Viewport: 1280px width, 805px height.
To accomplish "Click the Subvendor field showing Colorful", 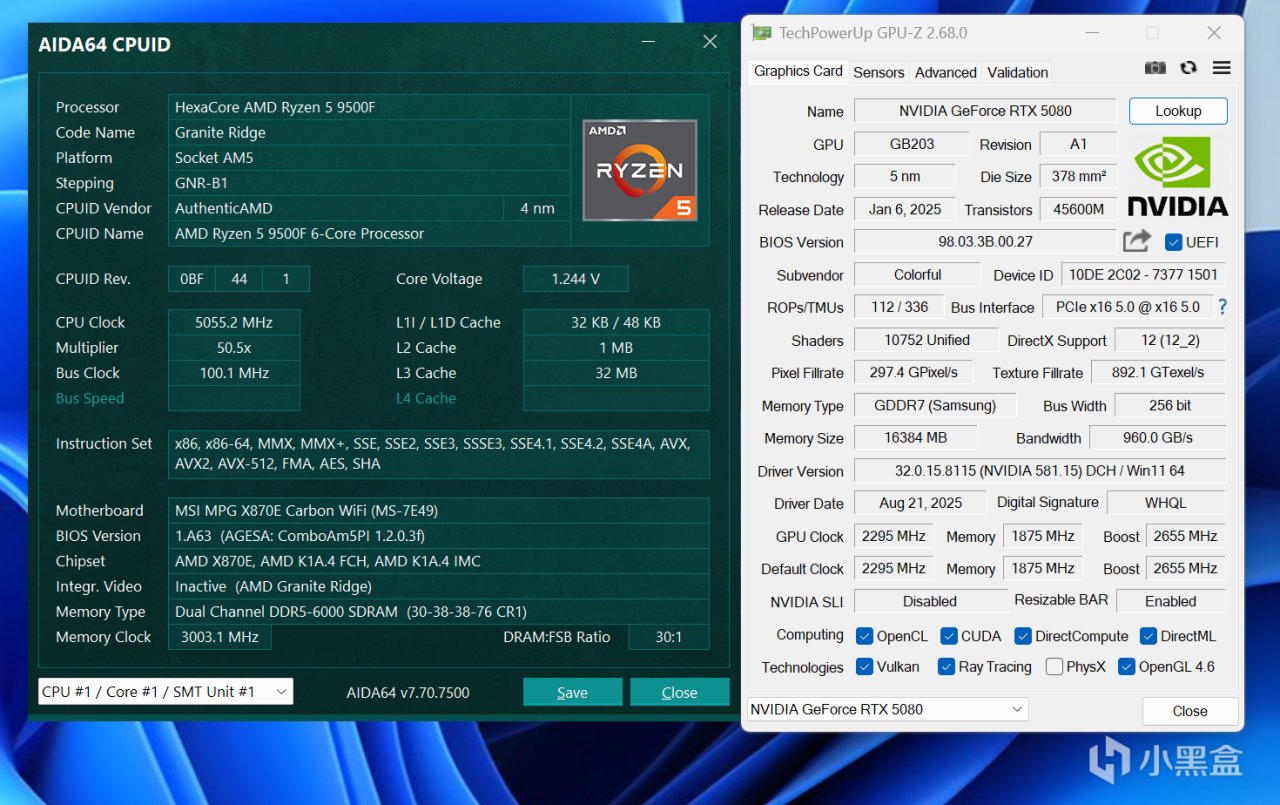I will click(x=918, y=275).
